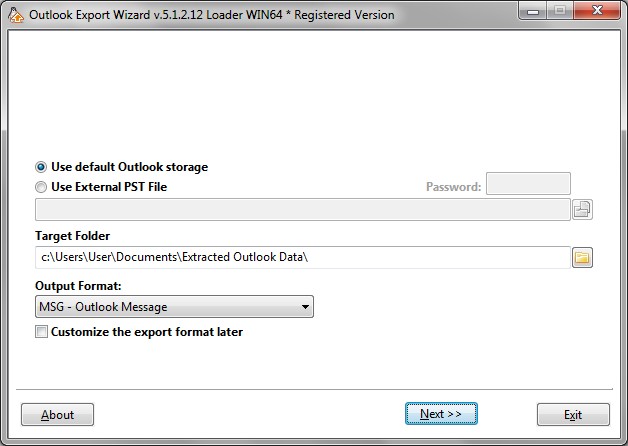Enable Customize the export format later

tap(41, 332)
